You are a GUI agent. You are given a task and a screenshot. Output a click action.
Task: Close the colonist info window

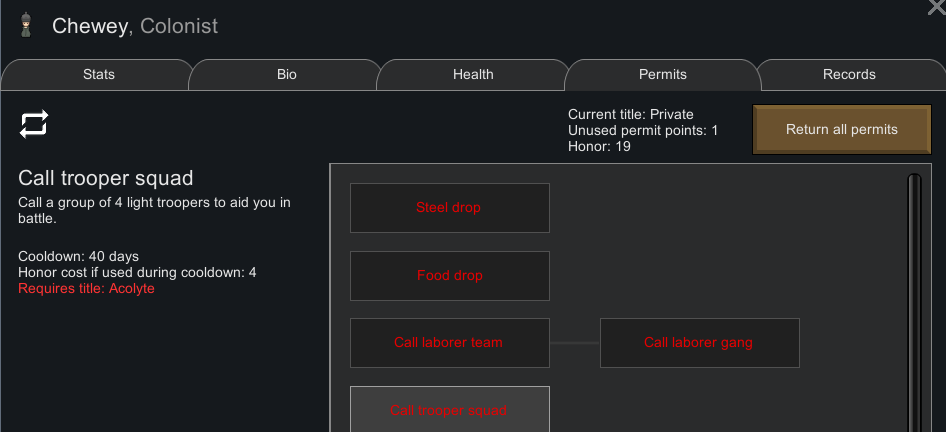click(938, 6)
